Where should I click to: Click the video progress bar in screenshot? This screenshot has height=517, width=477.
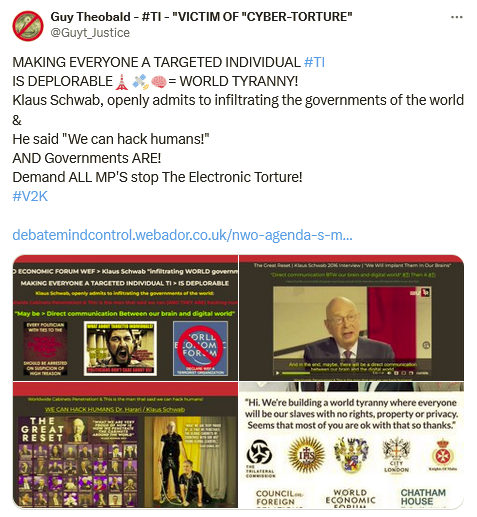[x=327, y=373]
